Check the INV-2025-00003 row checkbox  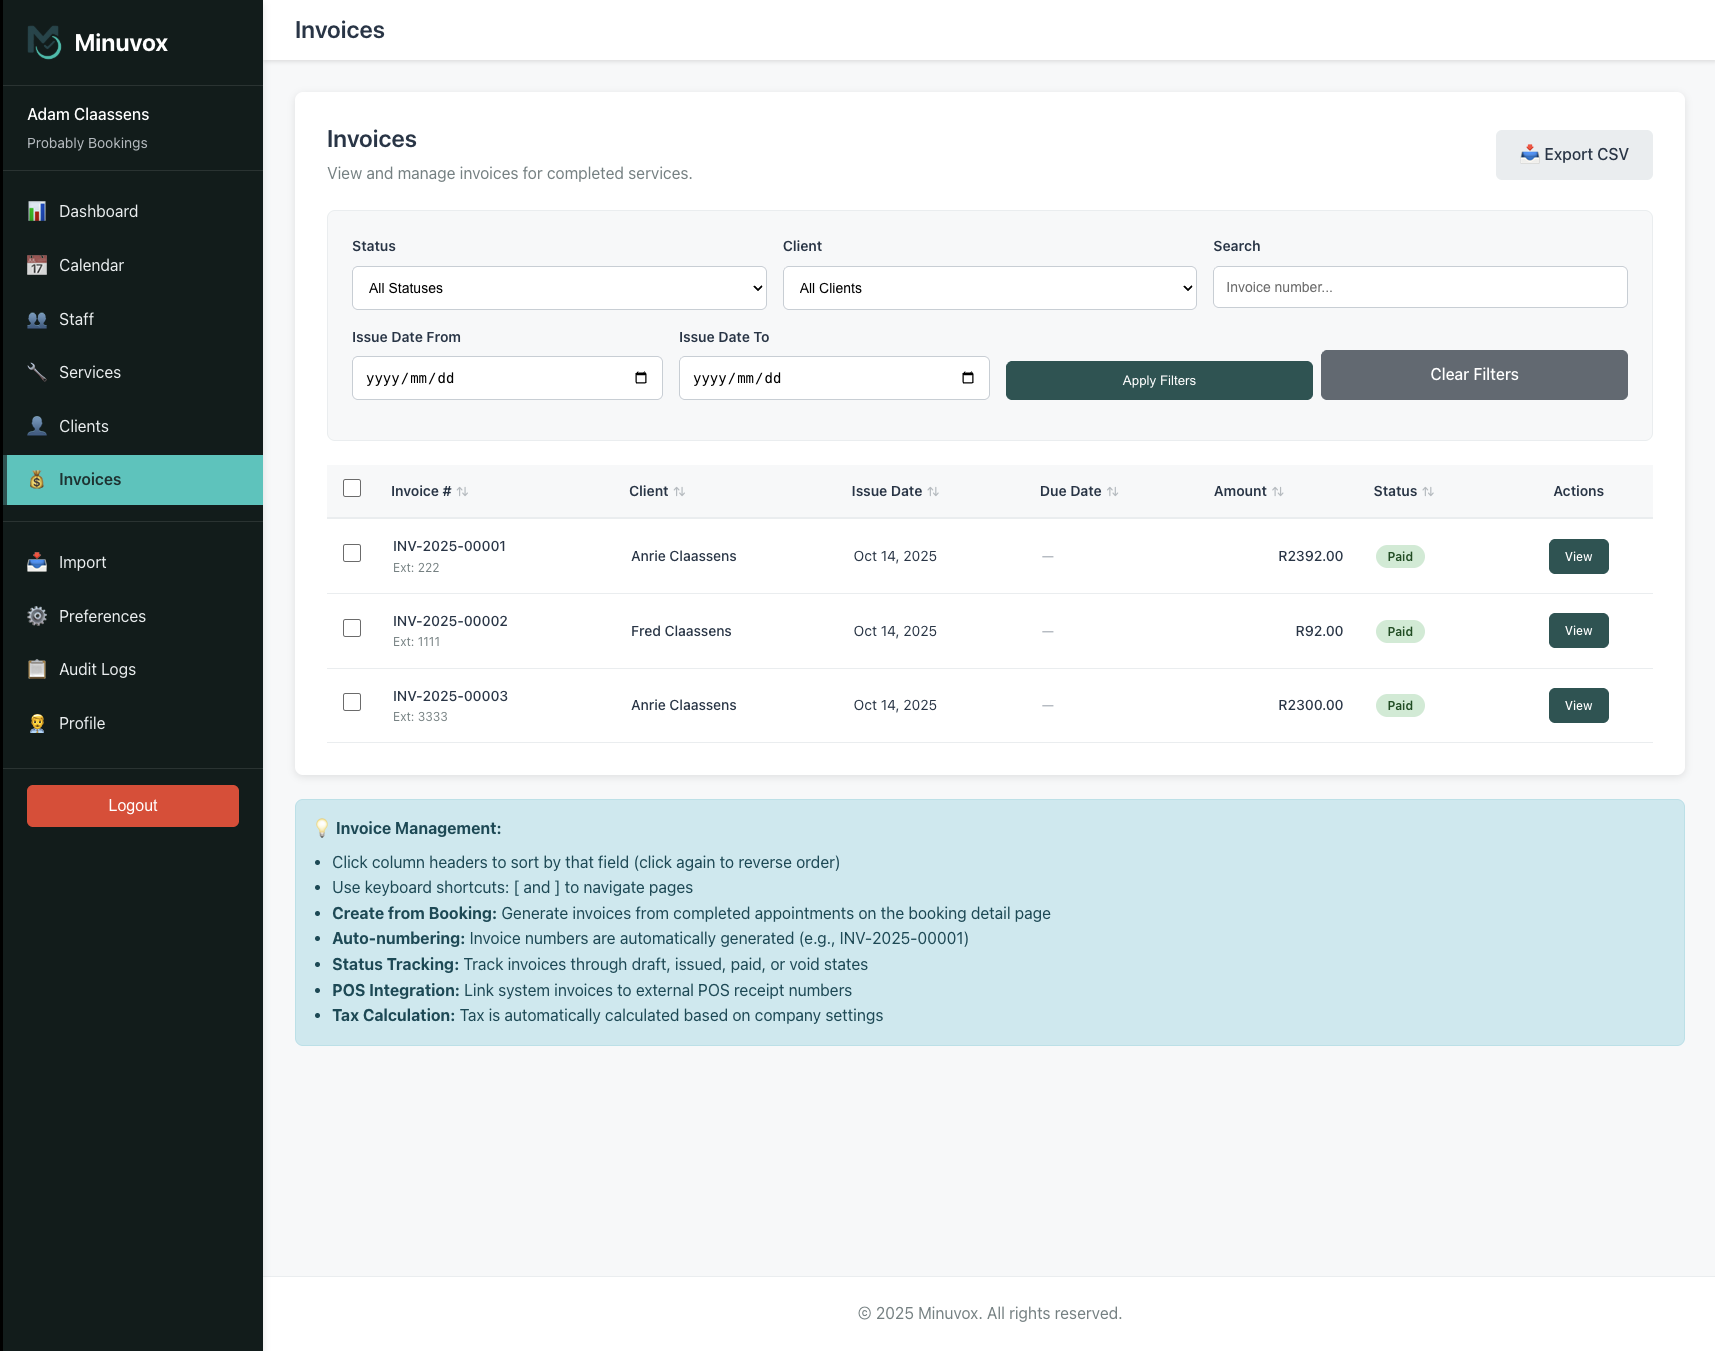(352, 702)
